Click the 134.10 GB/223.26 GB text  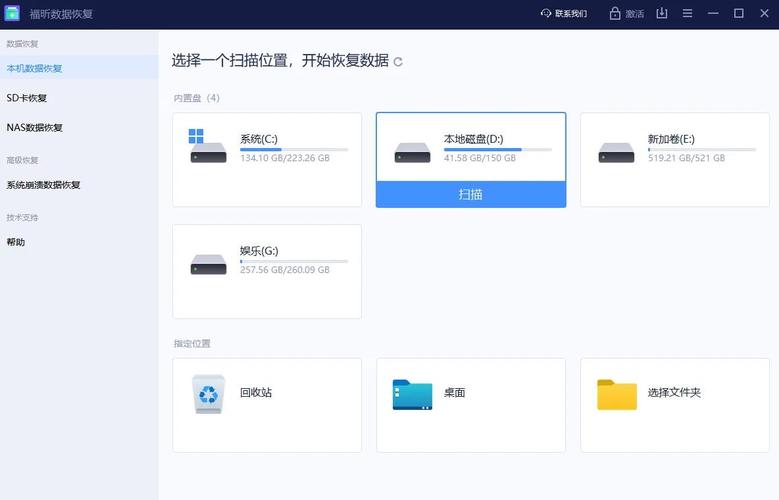285,158
